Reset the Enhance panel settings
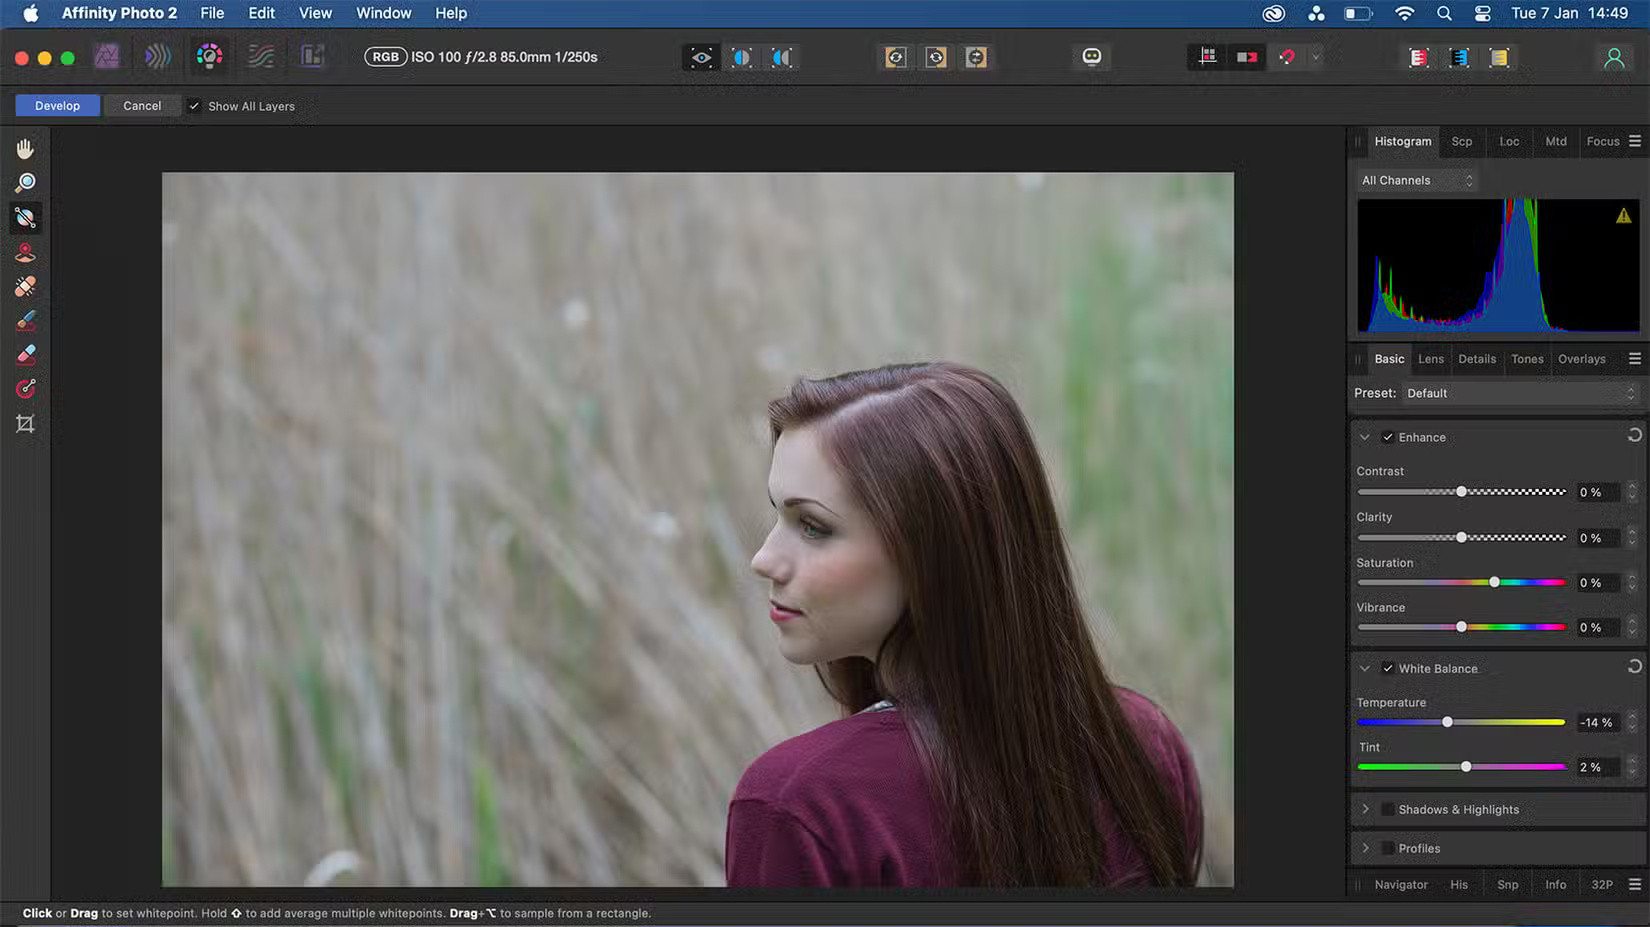1650x927 pixels. [1635, 434]
